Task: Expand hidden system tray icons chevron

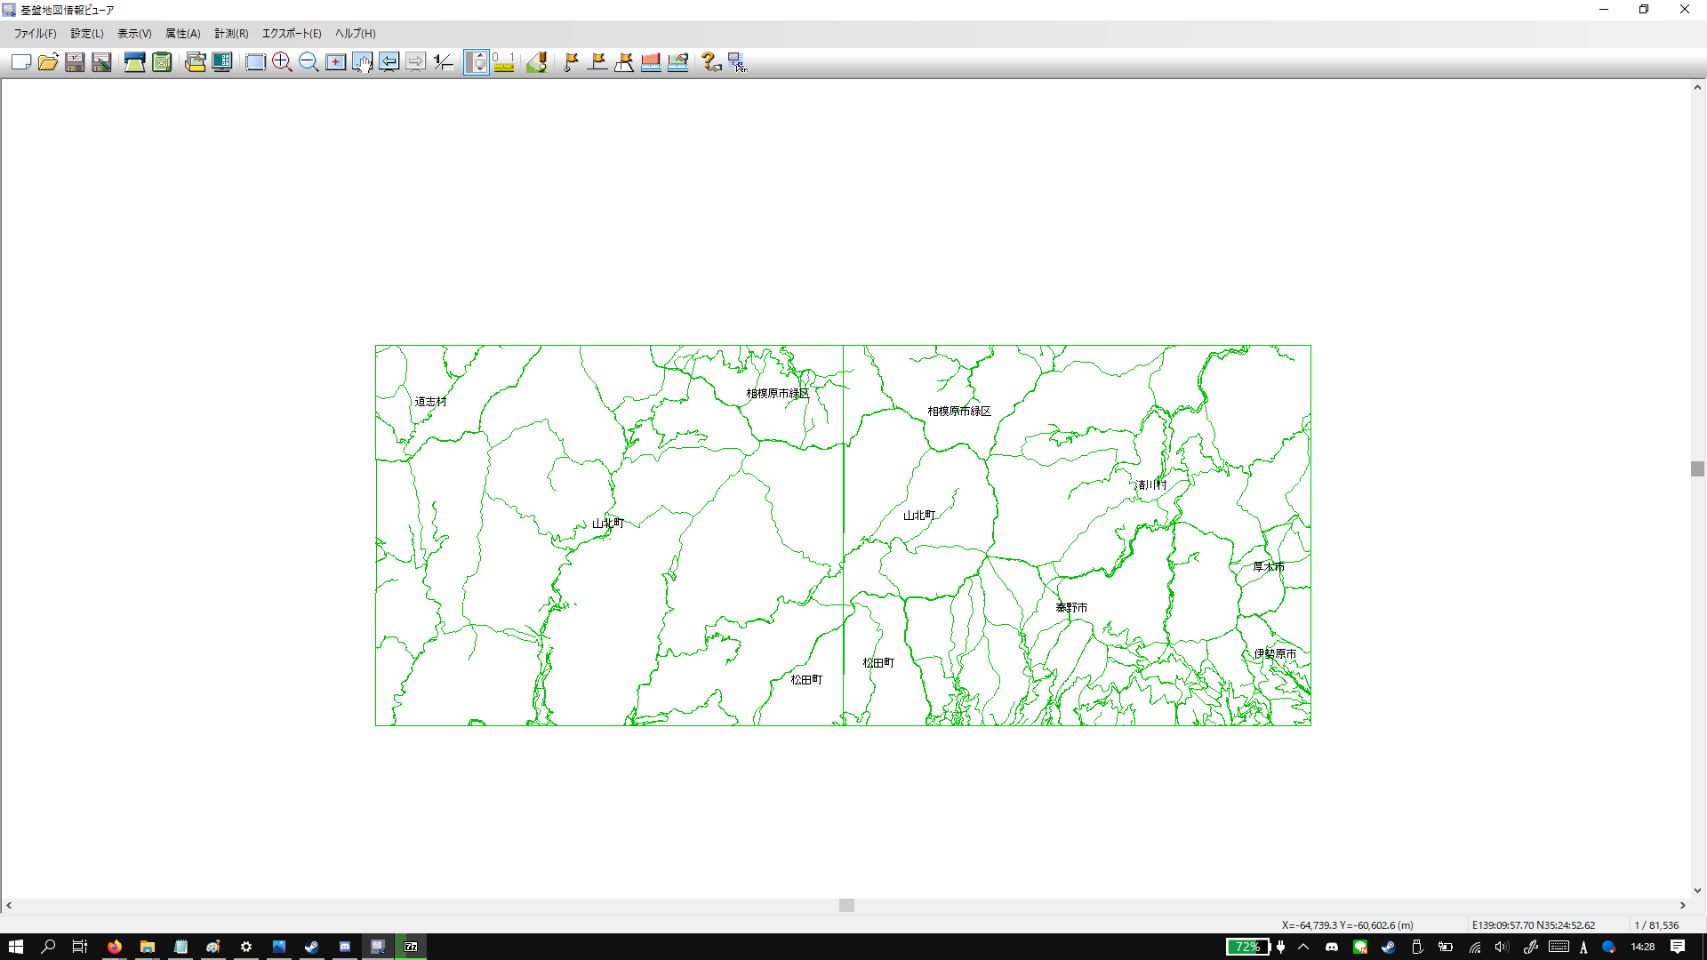Action: (1303, 946)
